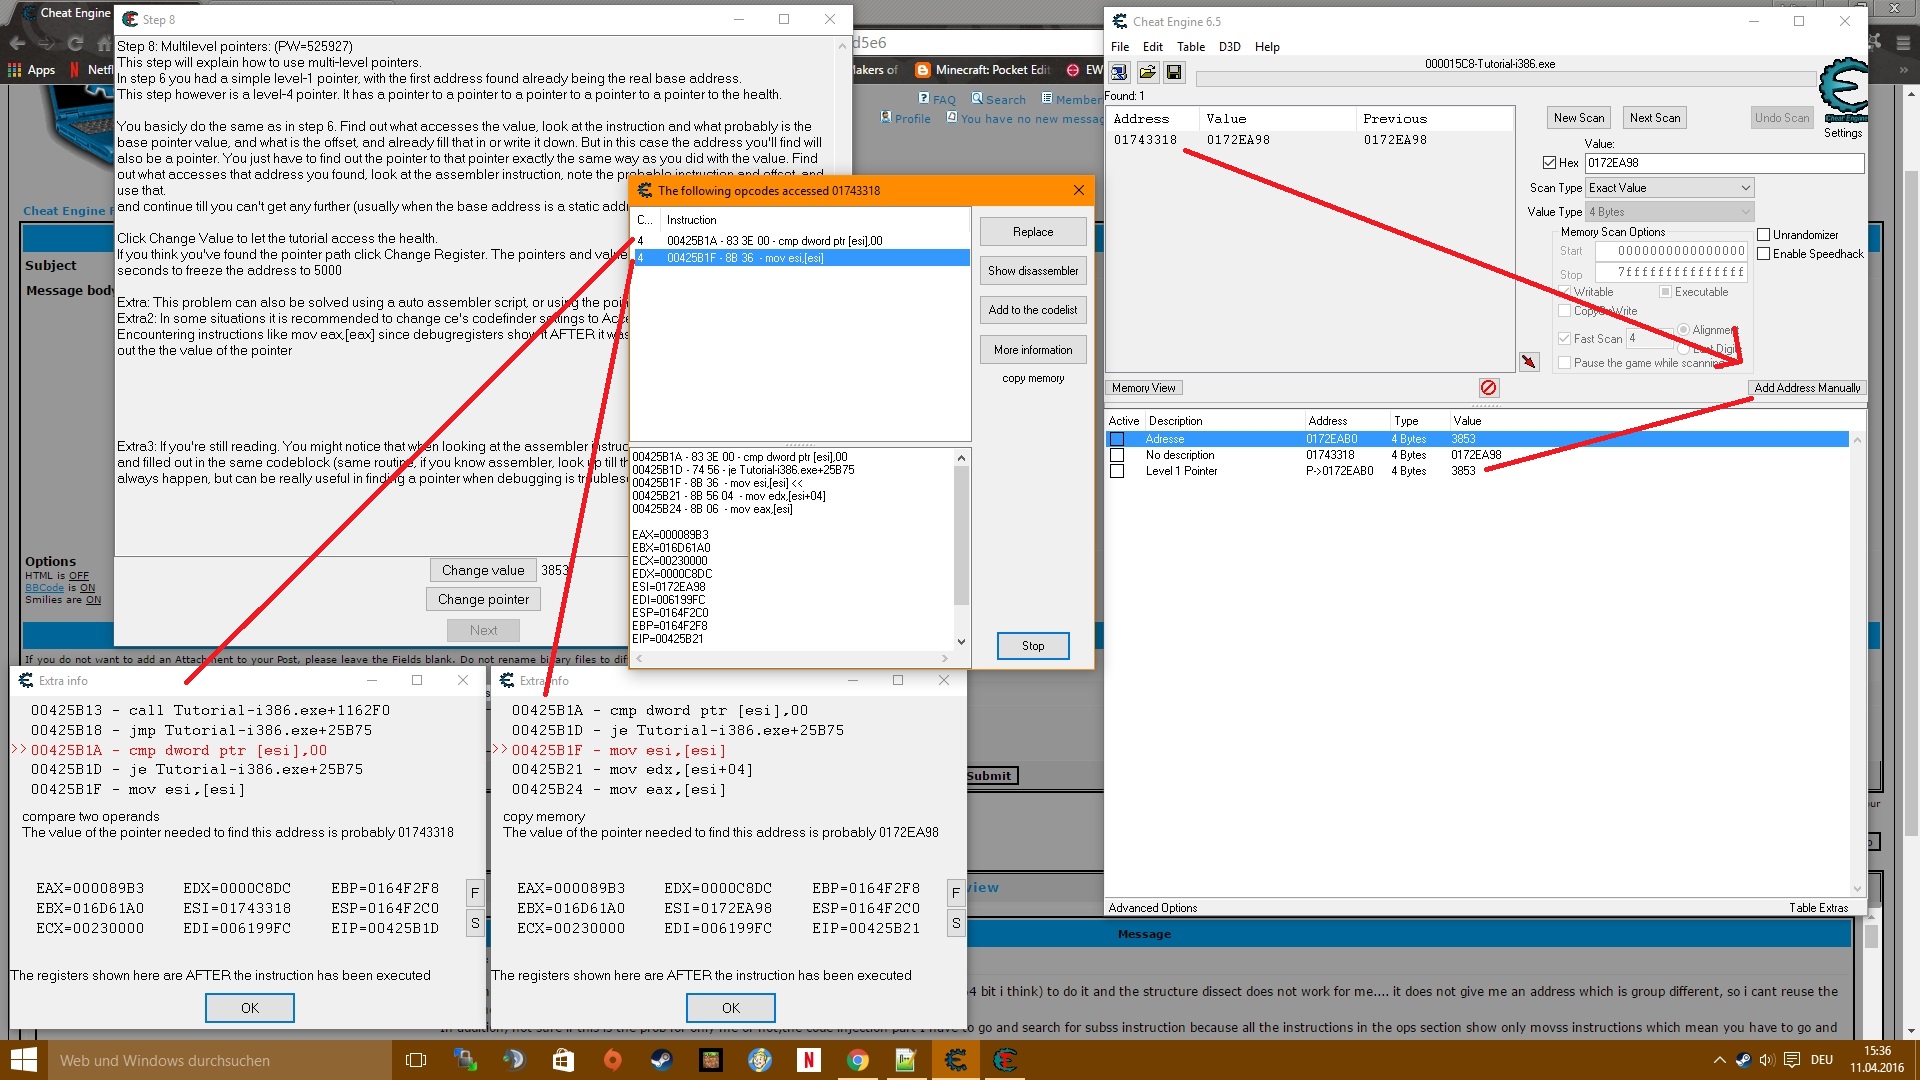The width and height of the screenshot is (1920, 1080).
Task: Open the process list in Cheat Engine
Action: [1119, 72]
